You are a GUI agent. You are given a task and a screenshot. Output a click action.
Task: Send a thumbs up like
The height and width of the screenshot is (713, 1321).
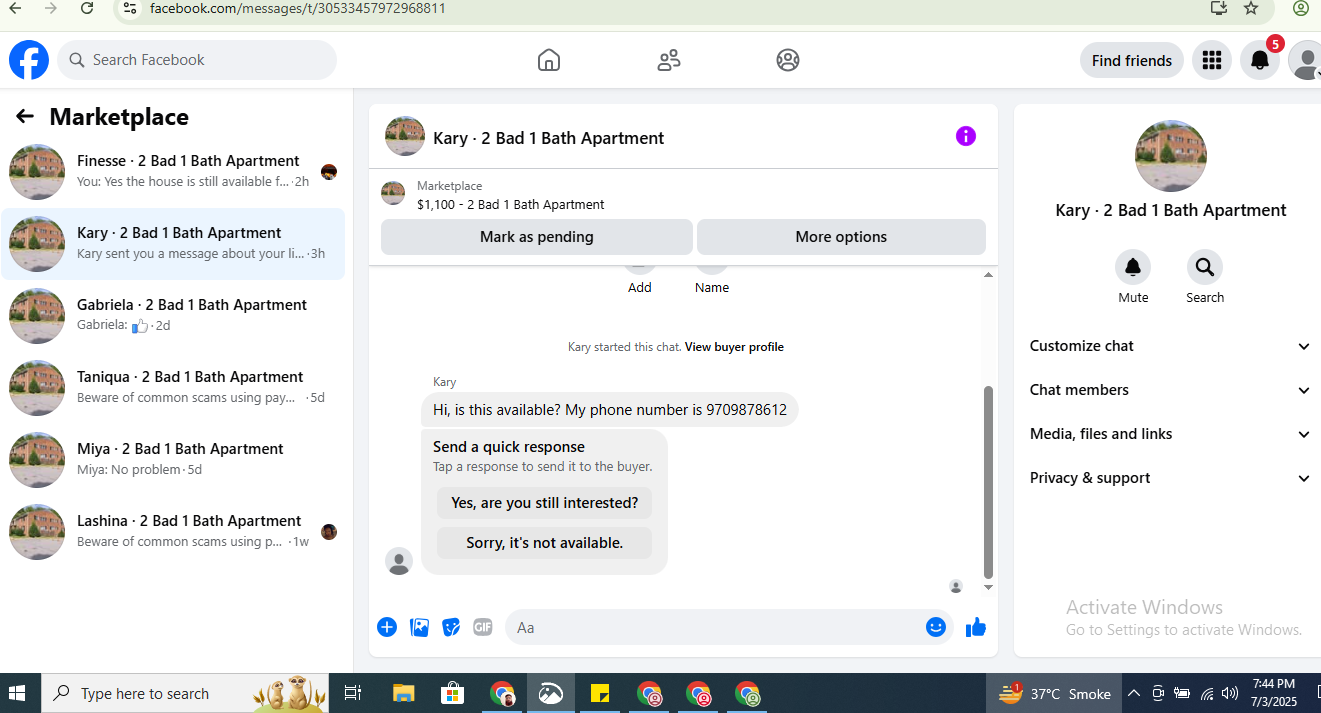coord(976,627)
